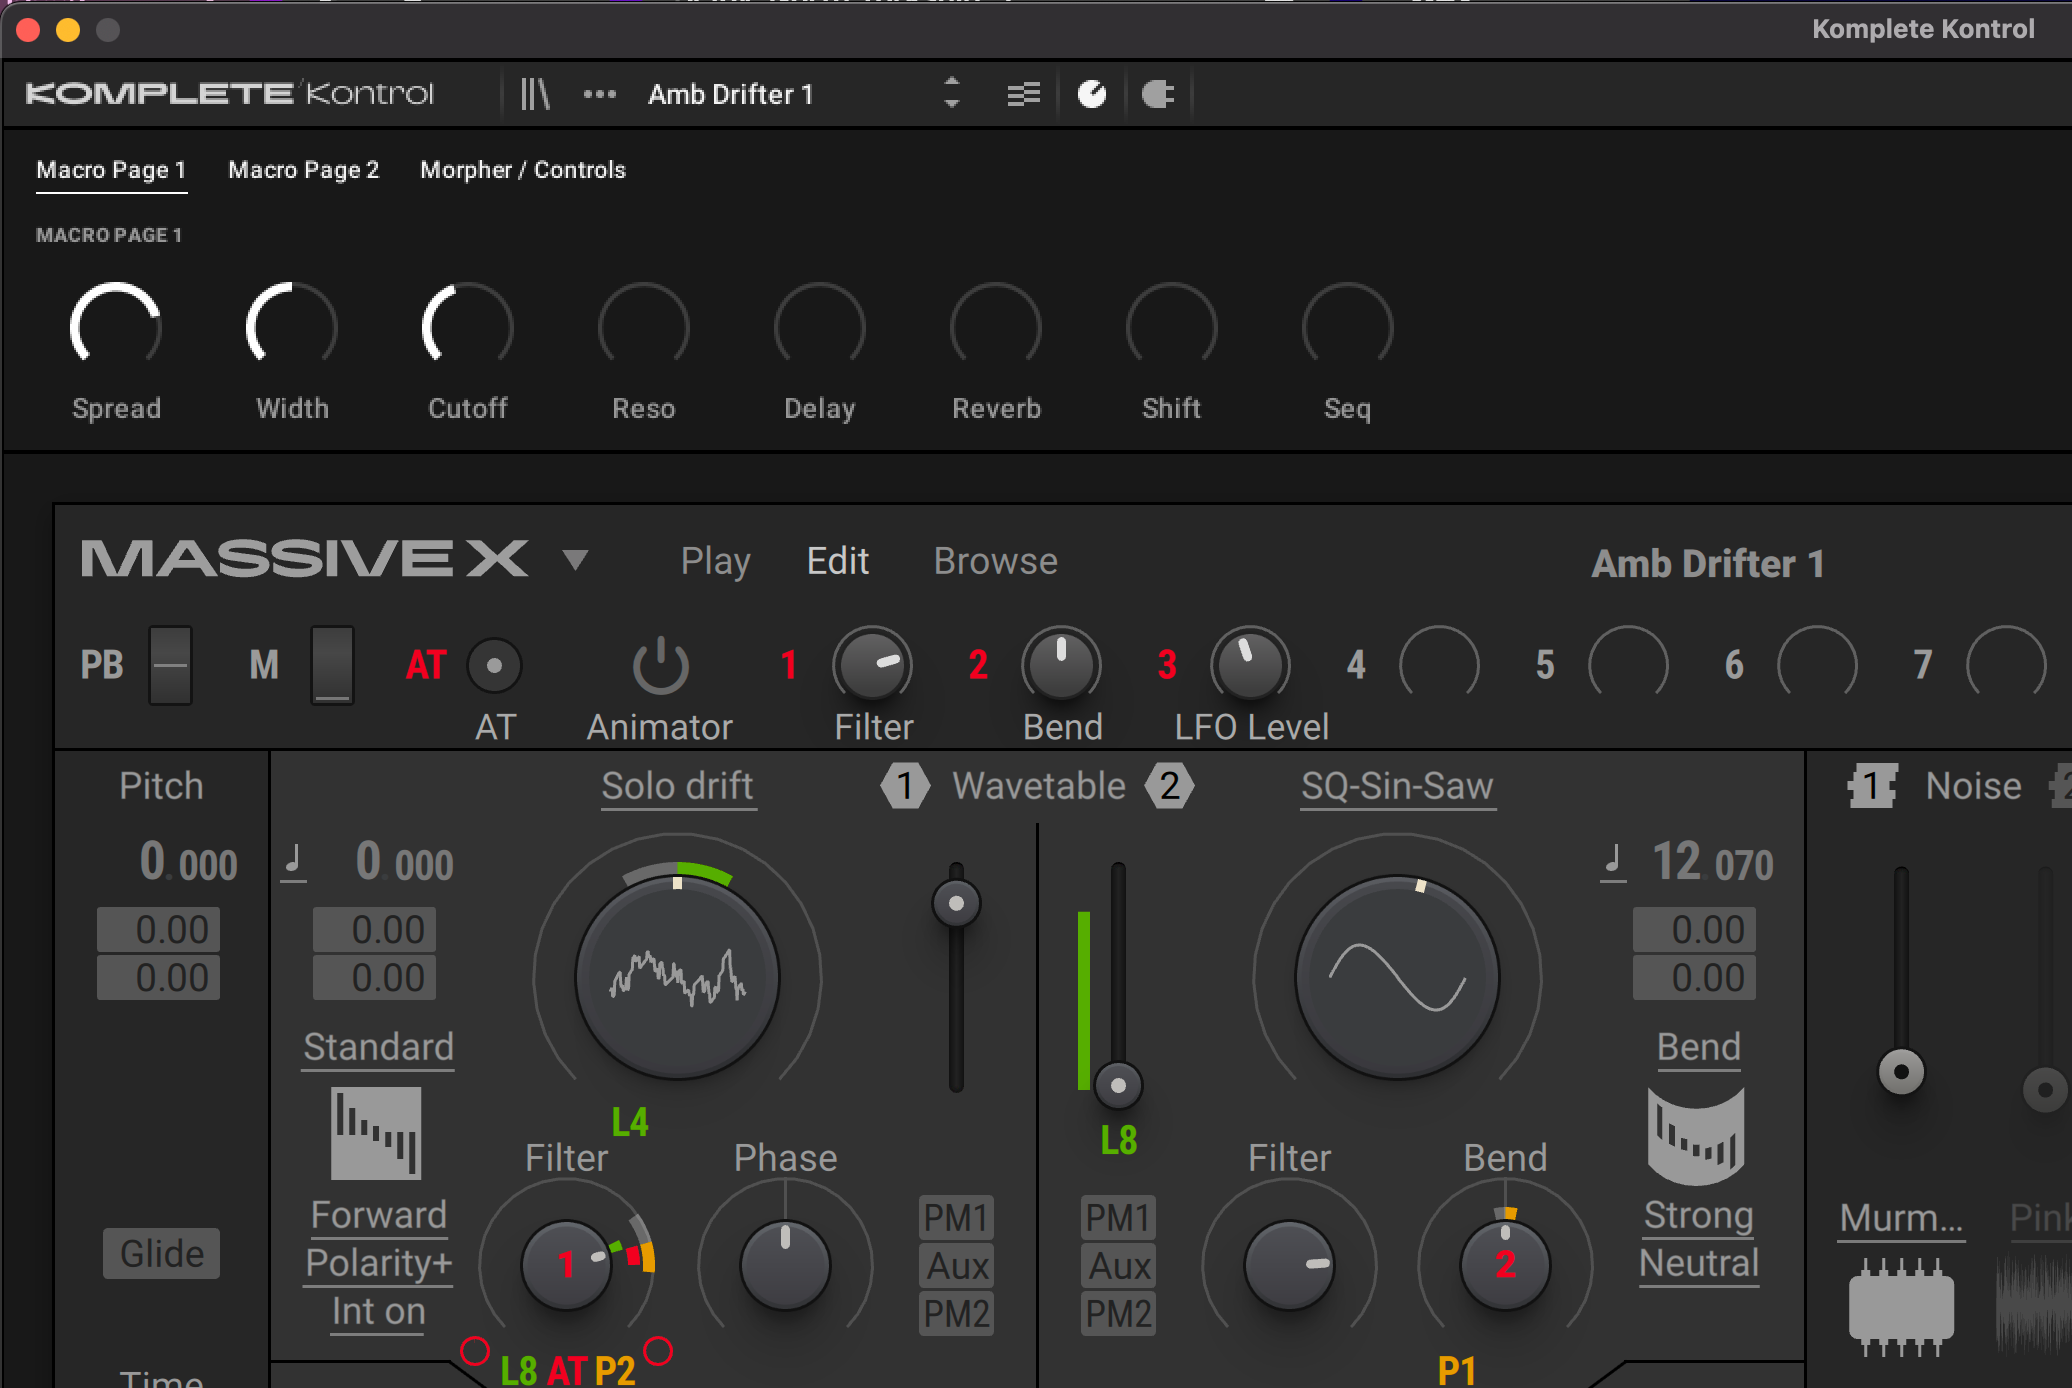Step presets with the up/down arrows
The height and width of the screenshot is (1388, 2072).
pyautogui.click(x=952, y=93)
